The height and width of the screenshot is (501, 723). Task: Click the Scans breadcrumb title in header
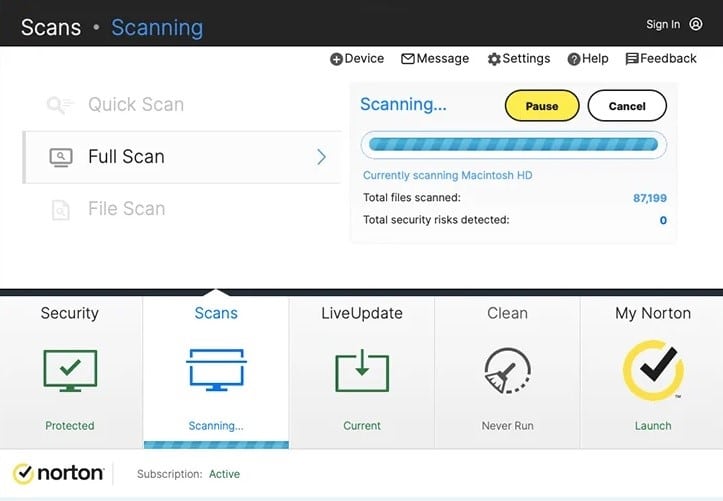click(x=51, y=28)
